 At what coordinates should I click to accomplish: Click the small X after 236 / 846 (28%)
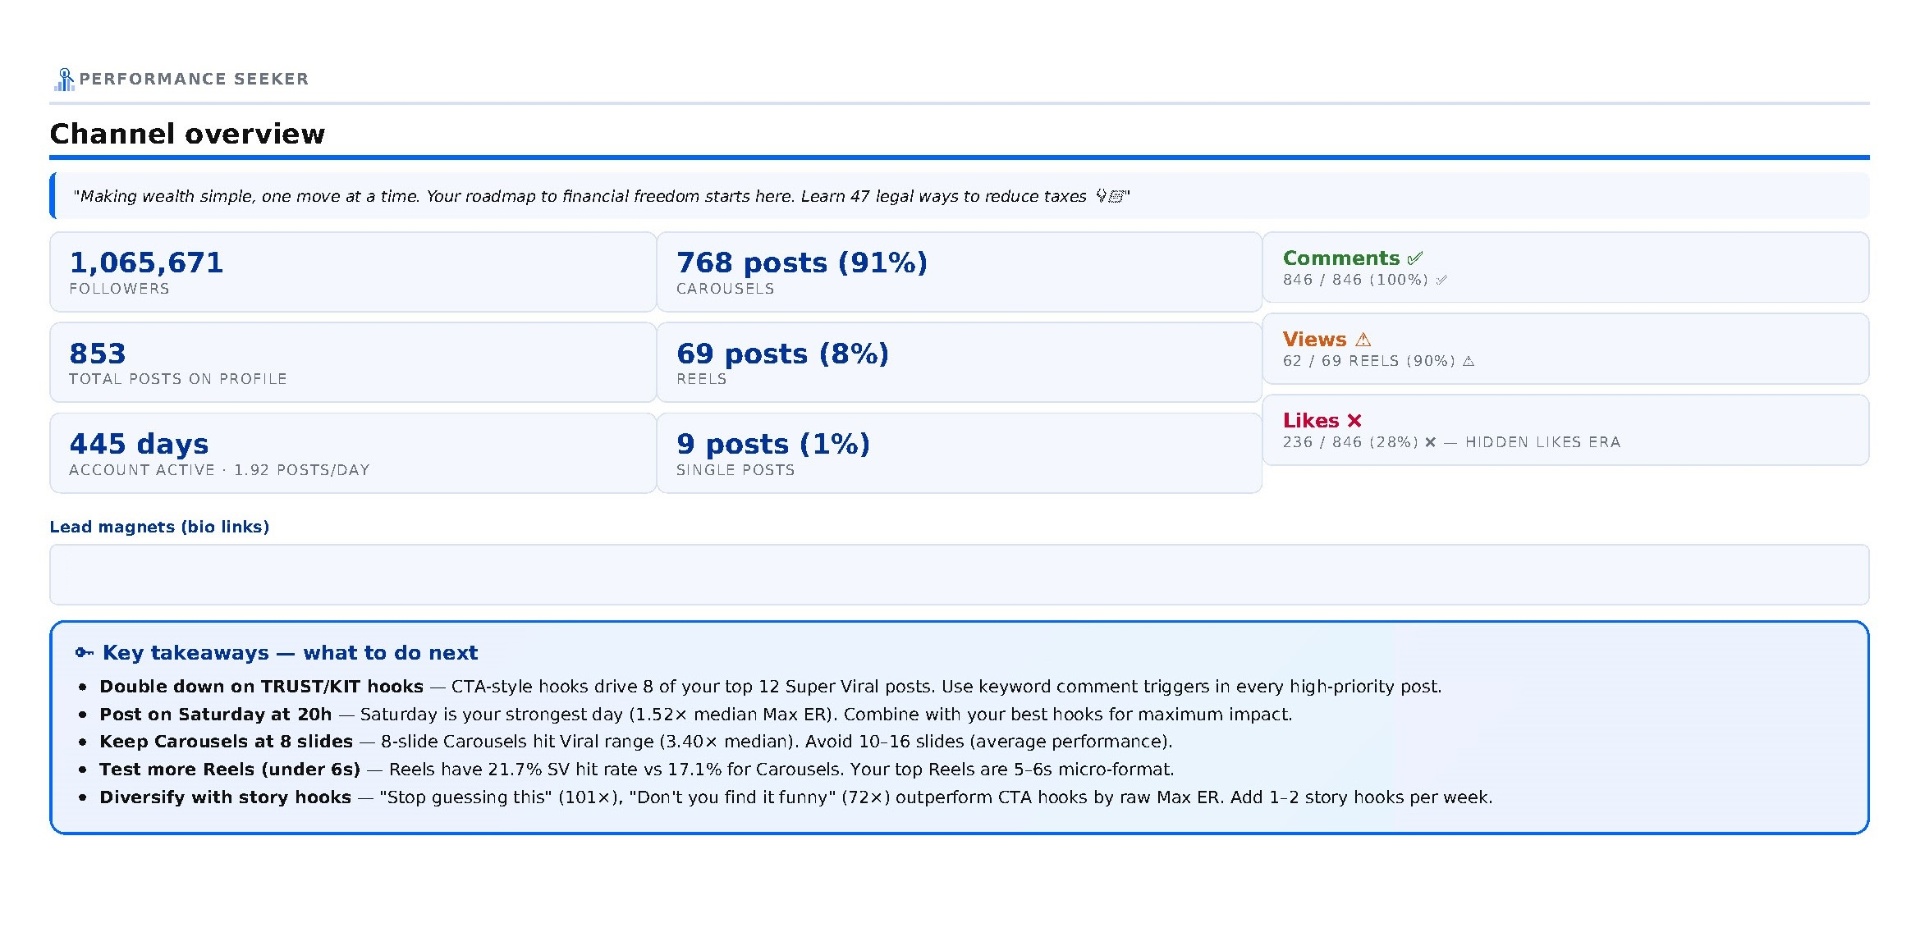tap(1430, 442)
